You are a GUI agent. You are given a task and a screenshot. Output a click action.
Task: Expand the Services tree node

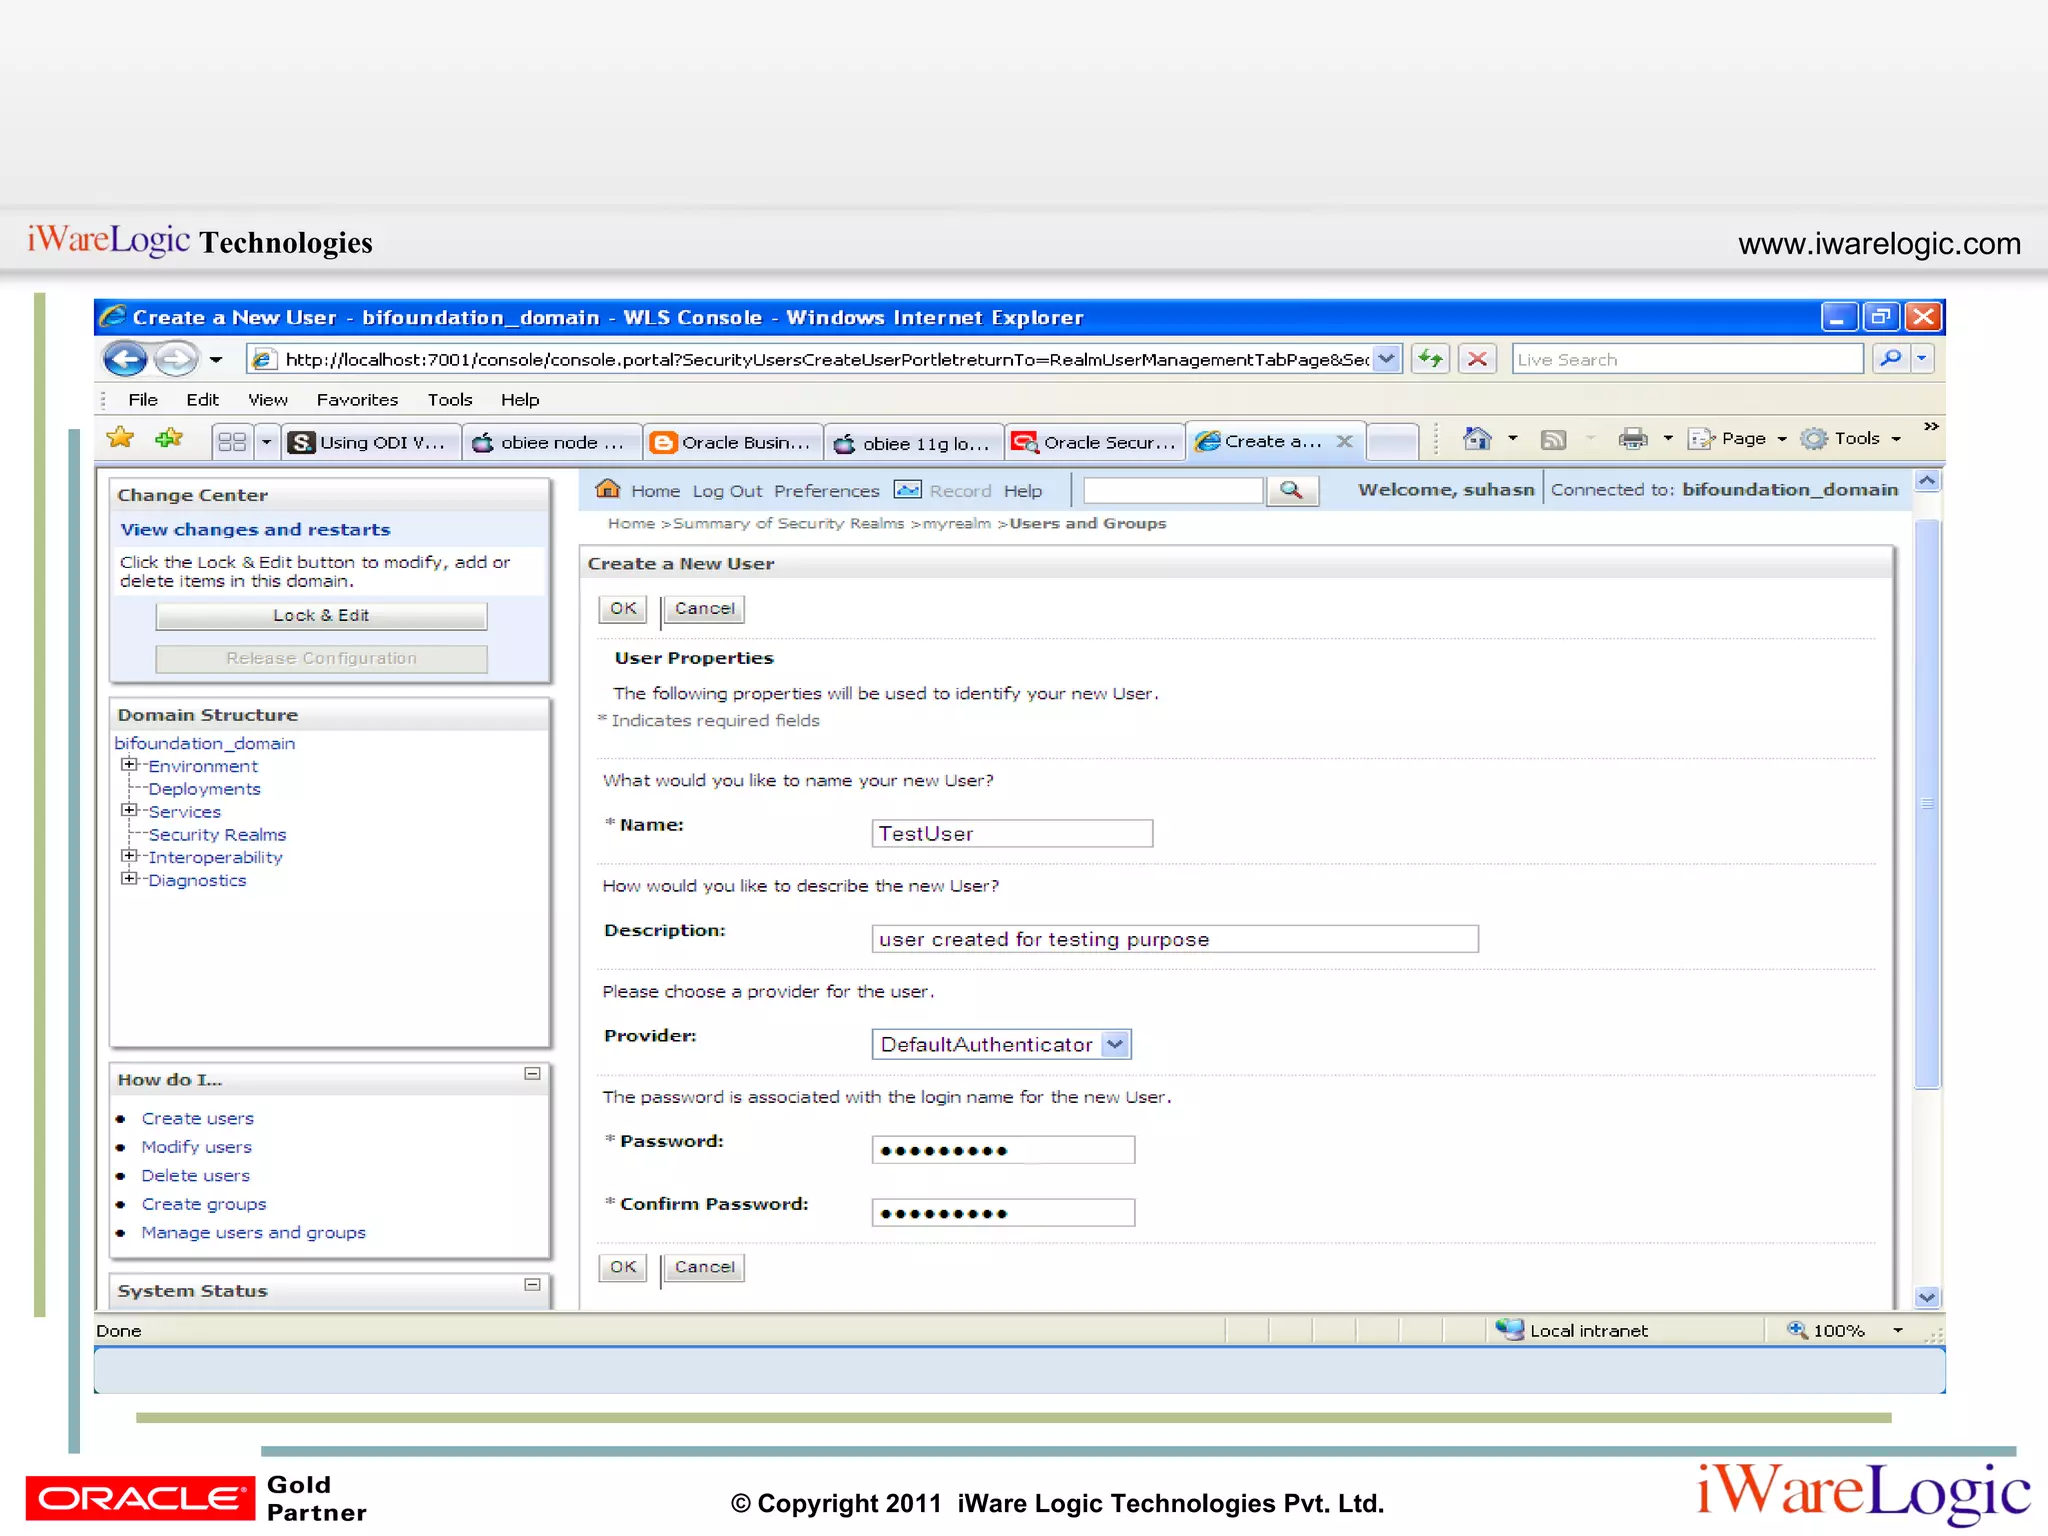coord(129,811)
